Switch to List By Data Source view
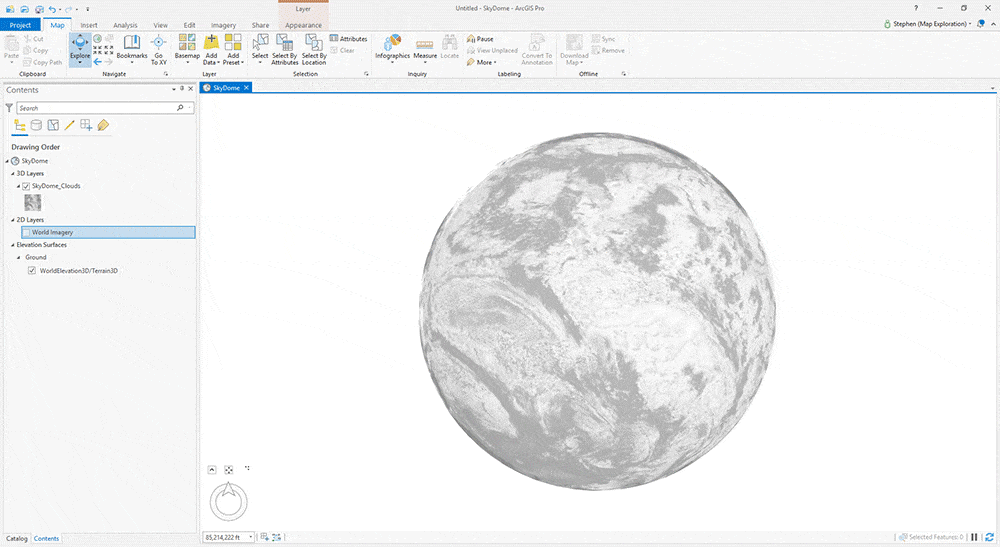1000x547 pixels. point(36,125)
